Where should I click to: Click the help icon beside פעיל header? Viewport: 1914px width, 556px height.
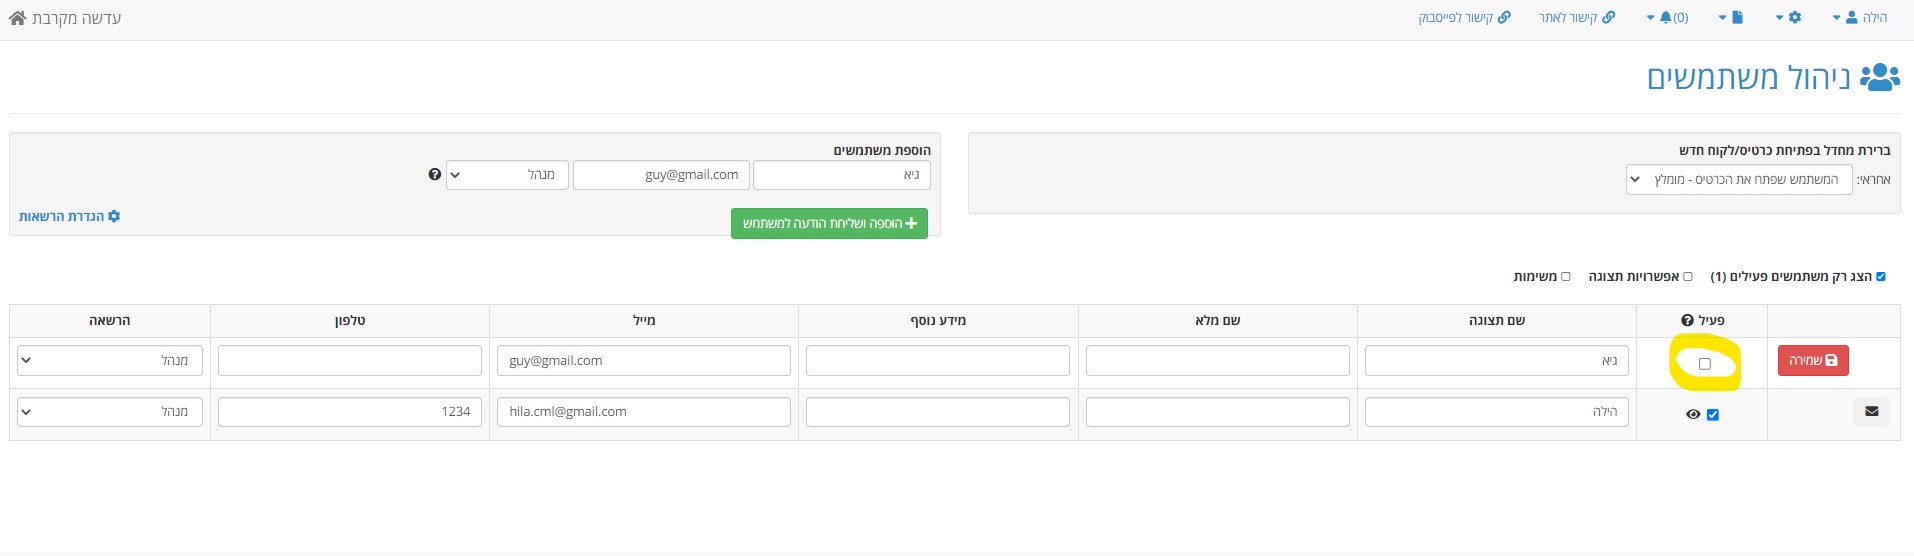1688,320
